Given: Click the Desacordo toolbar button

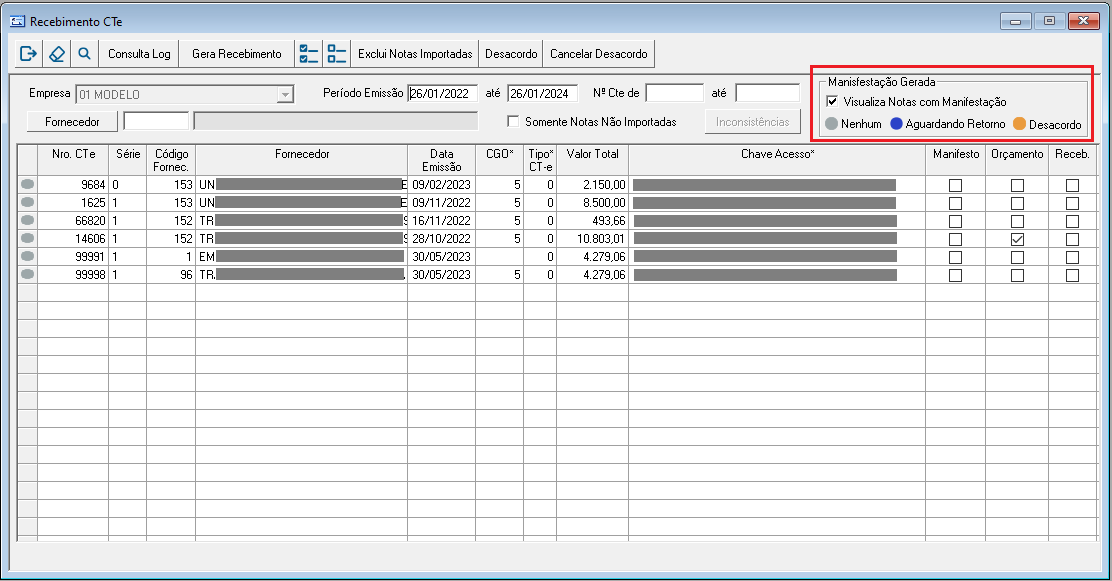Looking at the screenshot, I should click(511, 54).
